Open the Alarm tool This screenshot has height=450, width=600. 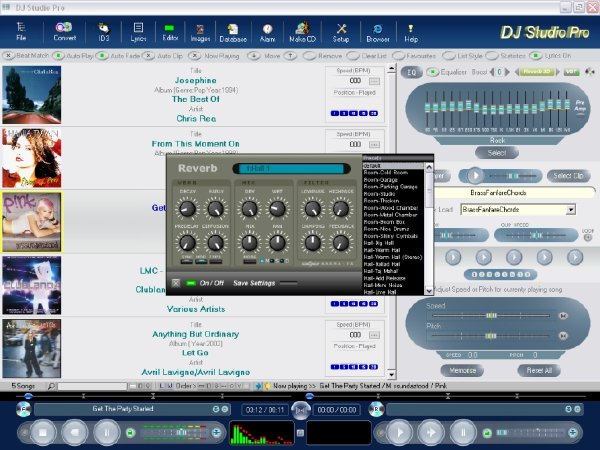click(x=267, y=33)
